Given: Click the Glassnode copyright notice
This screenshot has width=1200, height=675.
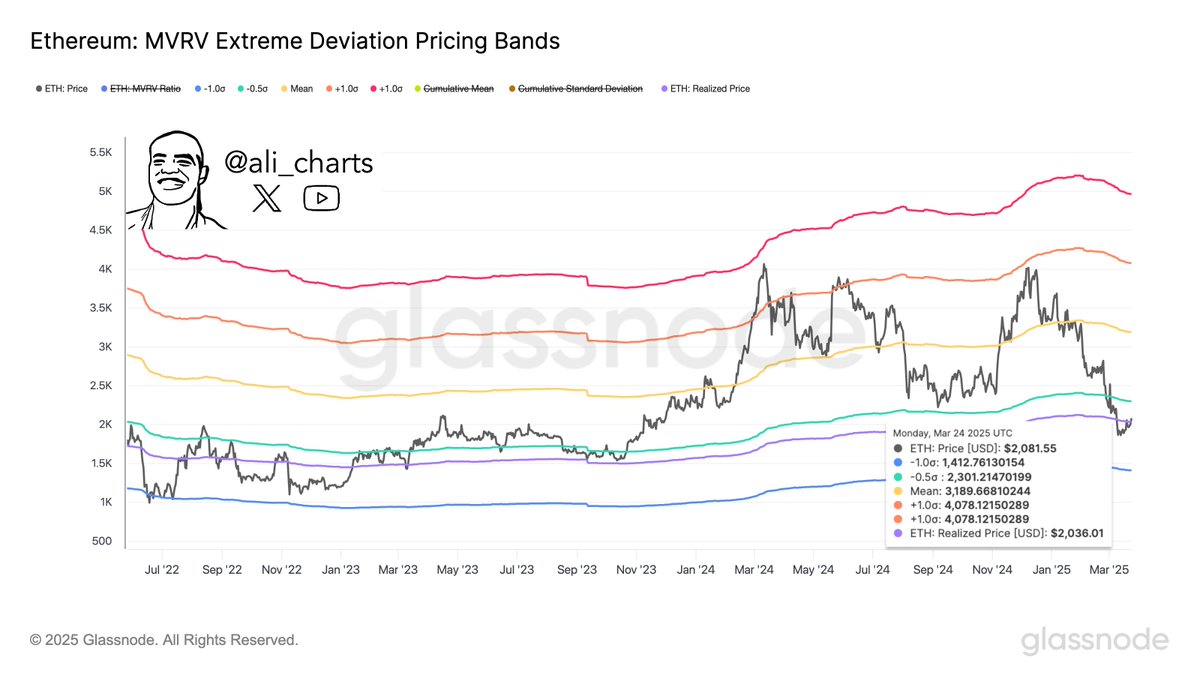Looking at the screenshot, I should click(164, 639).
